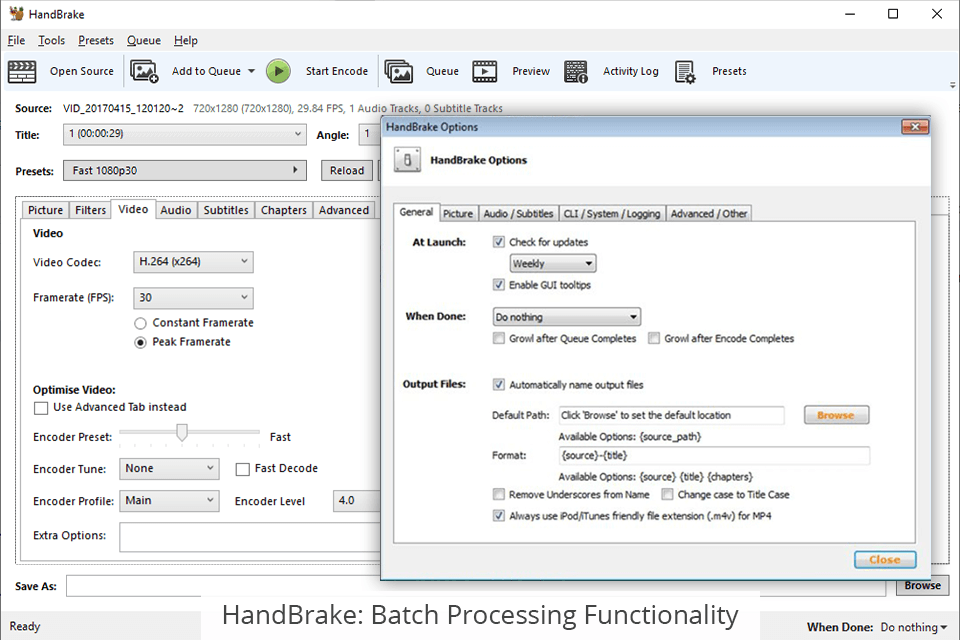
Task: Switch to the Advanced tab in main window
Action: pos(343,210)
